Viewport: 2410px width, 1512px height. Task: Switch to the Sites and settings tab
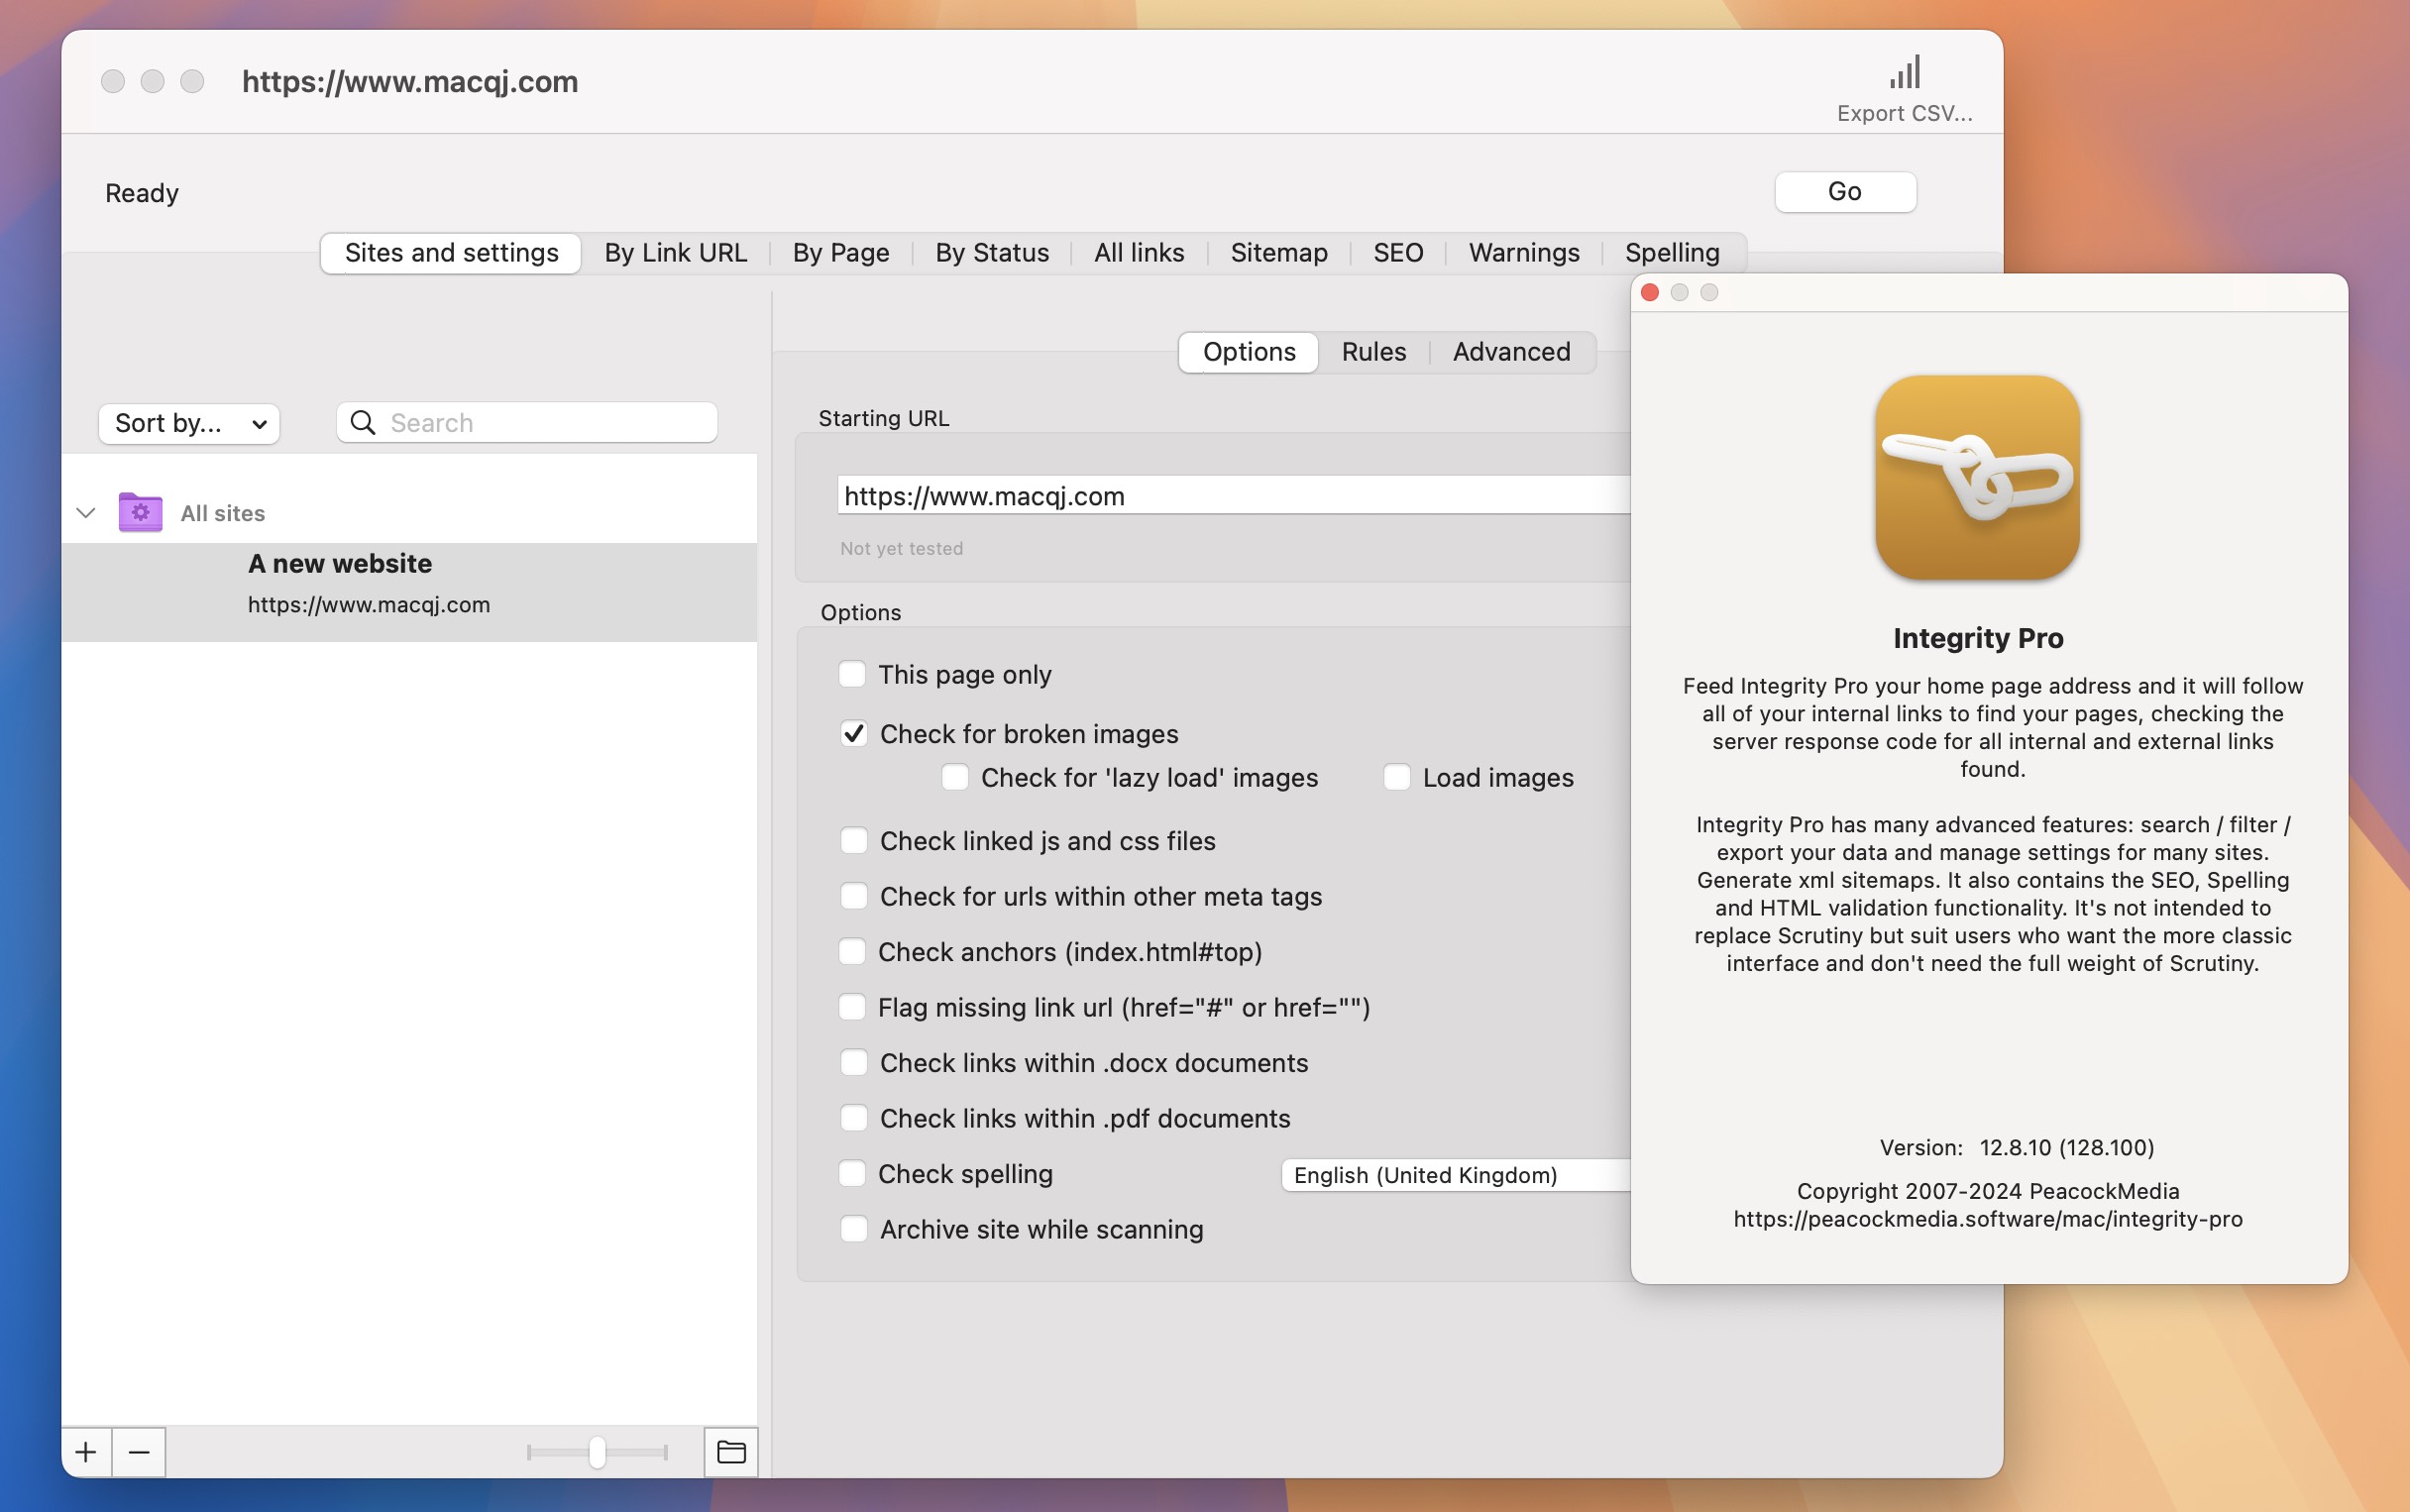[x=451, y=253]
